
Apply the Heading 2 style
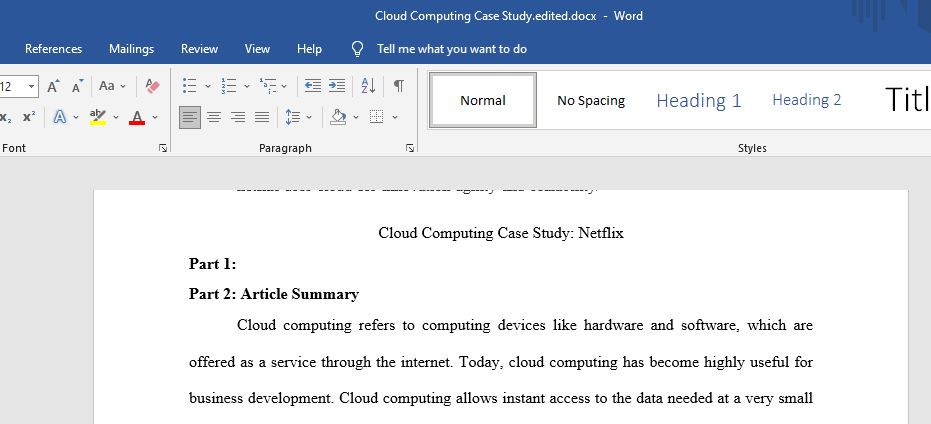tap(806, 100)
